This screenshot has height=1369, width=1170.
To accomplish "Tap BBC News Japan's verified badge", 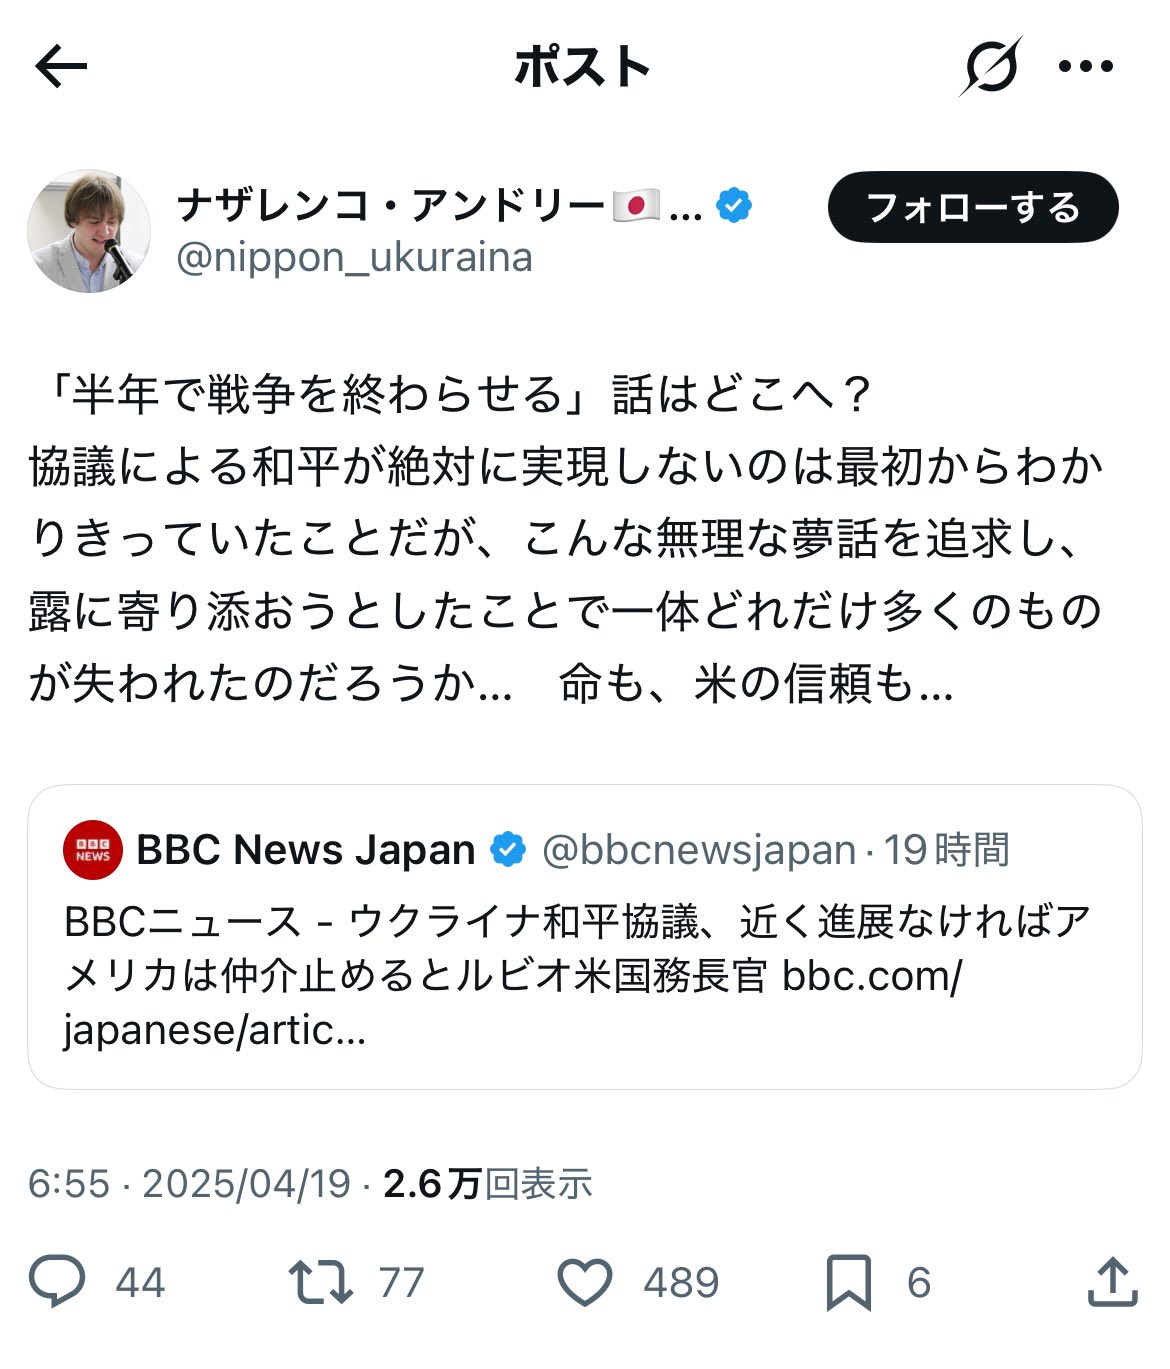I will point(508,850).
